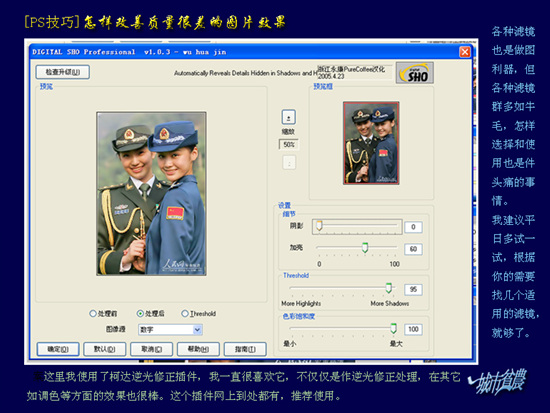Click the 阴影 shadow slider handle
Image resolution: width=550 pixels, height=413 pixels.
point(319,226)
